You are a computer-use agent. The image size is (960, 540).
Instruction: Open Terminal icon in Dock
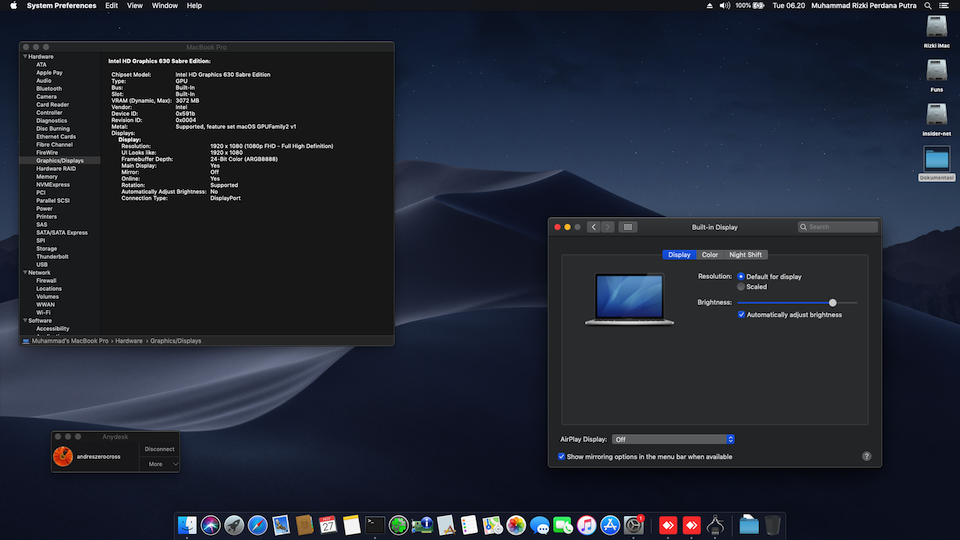(x=375, y=525)
